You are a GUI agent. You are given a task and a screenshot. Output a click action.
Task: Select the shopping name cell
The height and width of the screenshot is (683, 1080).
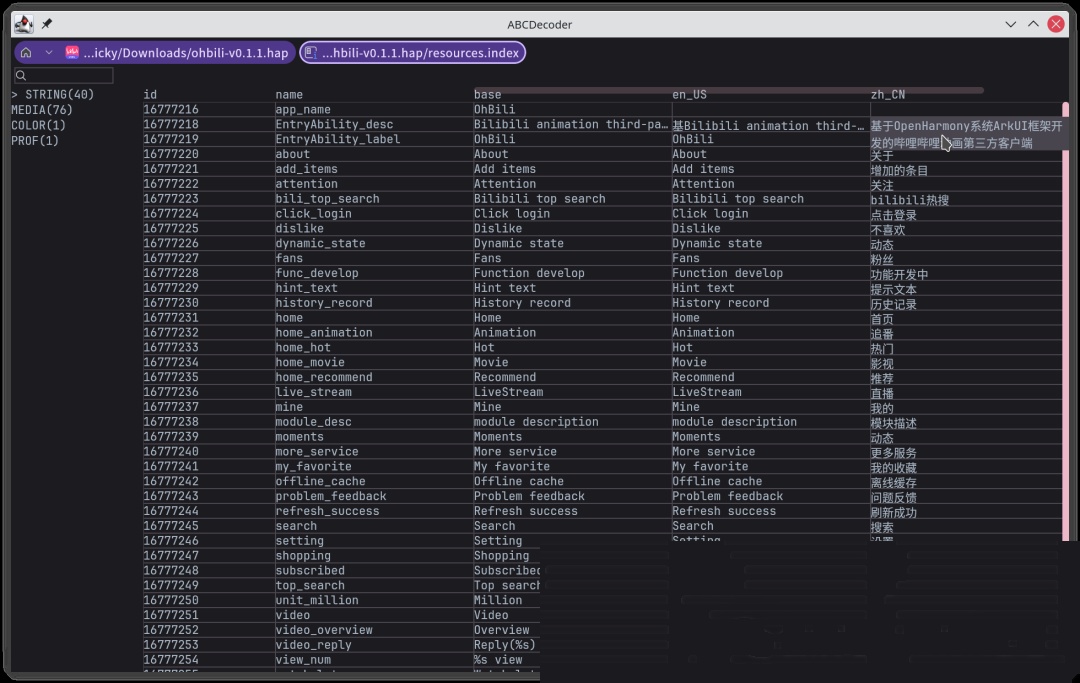(303, 556)
